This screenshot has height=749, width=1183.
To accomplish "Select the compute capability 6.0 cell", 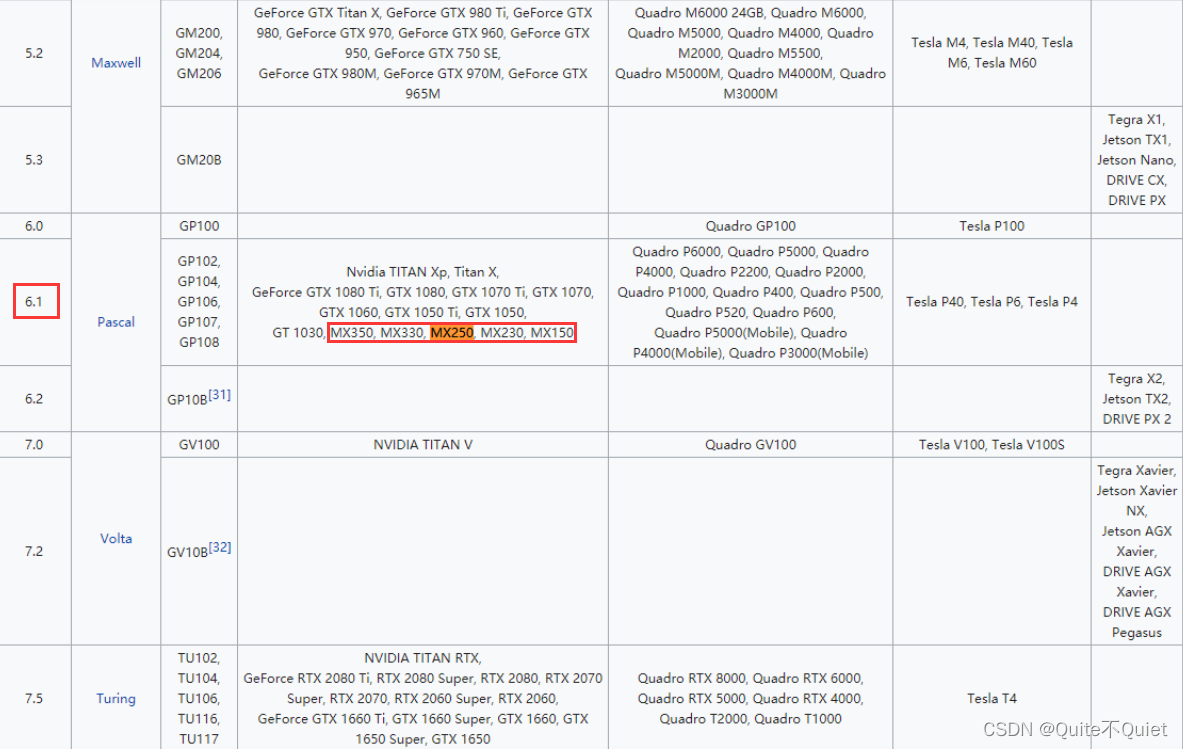I will (x=35, y=226).
